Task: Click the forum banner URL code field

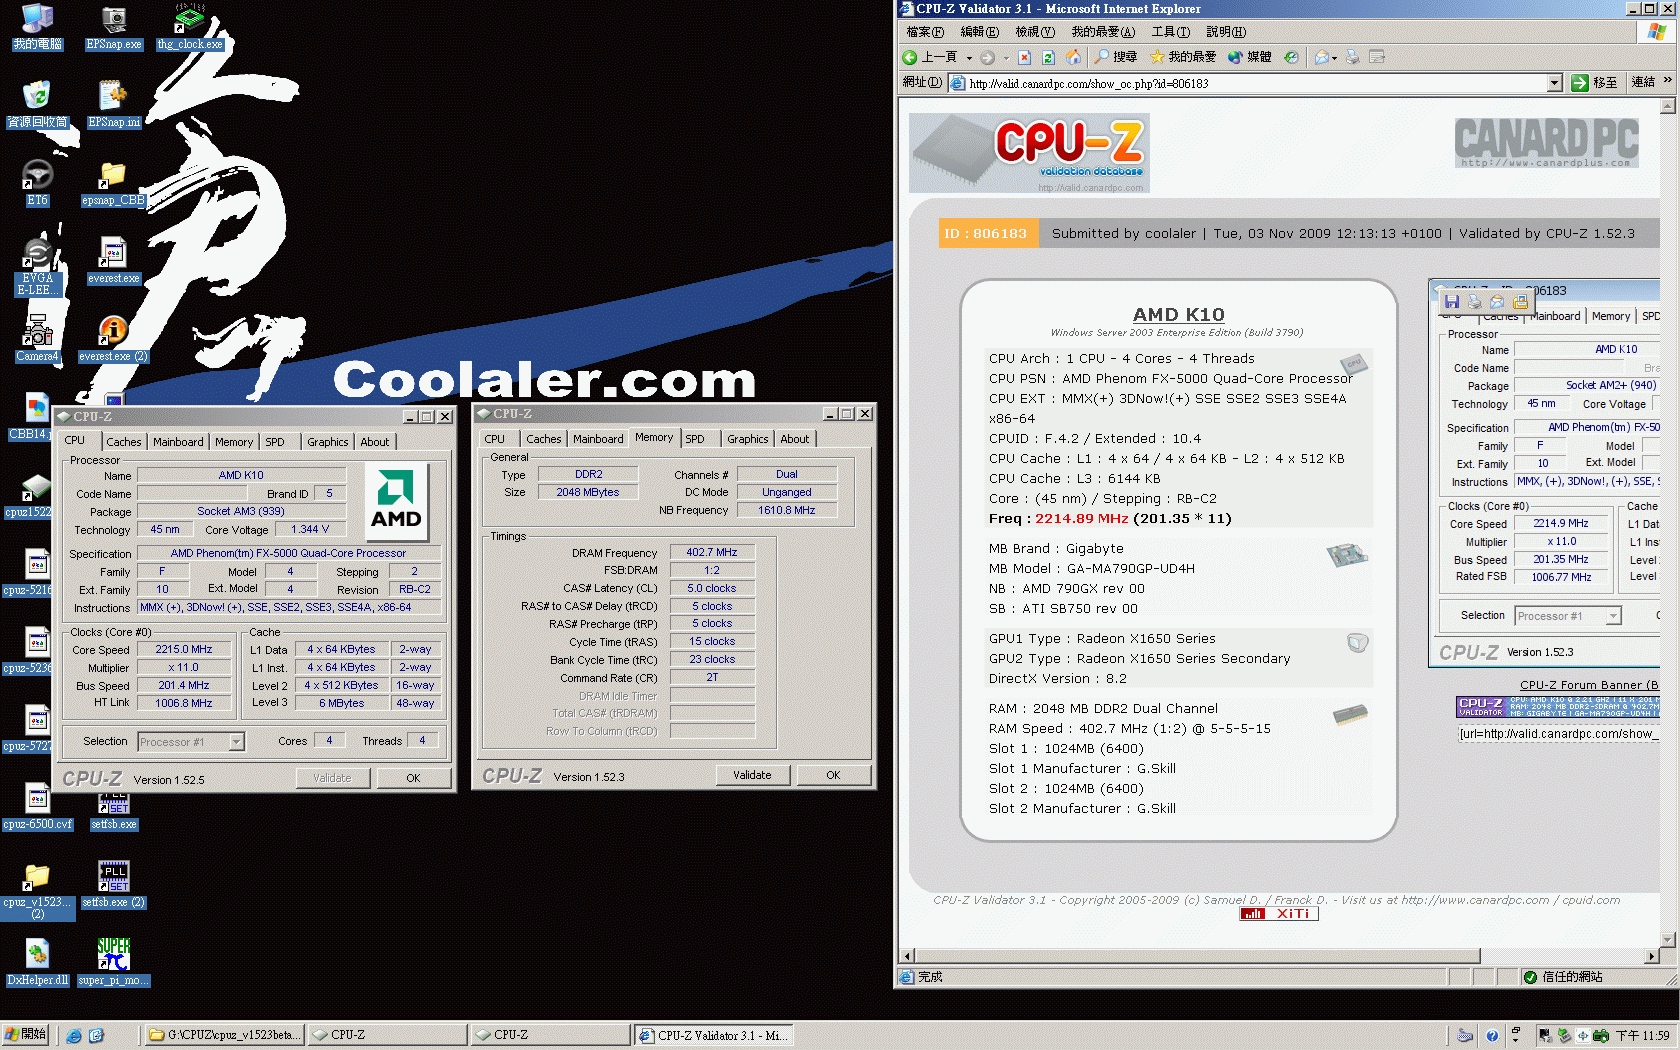Action: tap(1558, 734)
